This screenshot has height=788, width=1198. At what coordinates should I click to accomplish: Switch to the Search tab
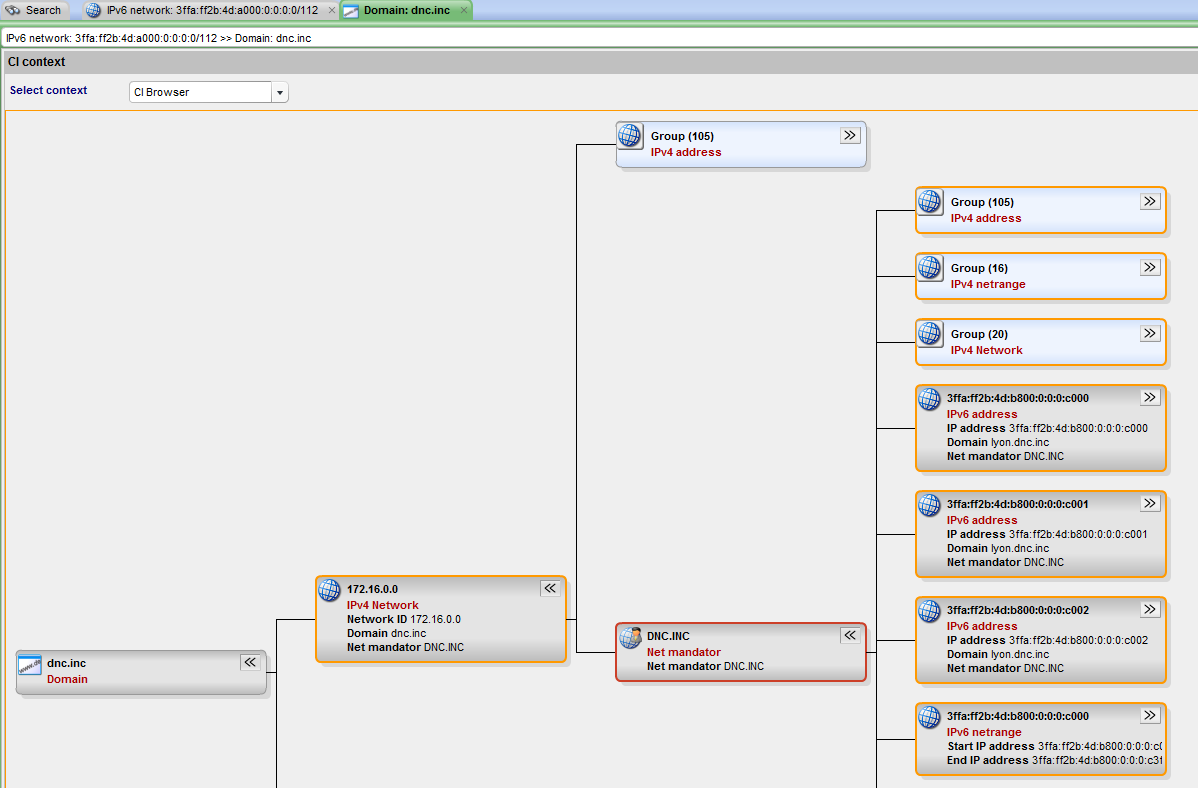(x=35, y=10)
